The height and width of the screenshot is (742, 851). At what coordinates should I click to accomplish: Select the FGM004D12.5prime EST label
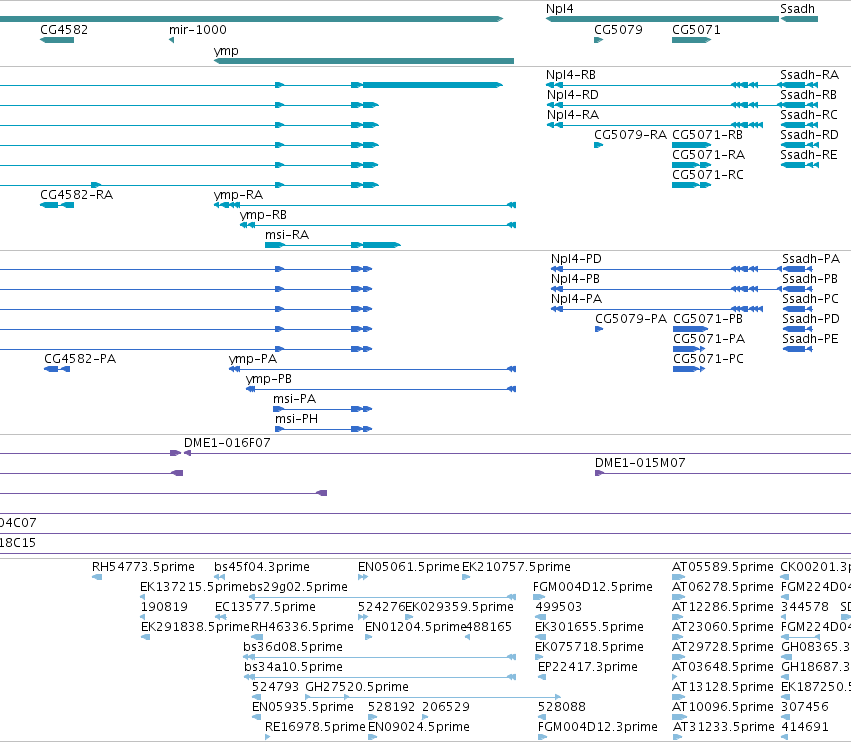[593, 587]
